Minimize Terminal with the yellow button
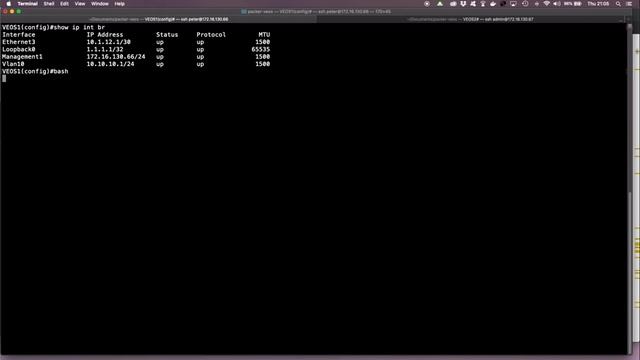The width and height of the screenshot is (640, 360). (x=12, y=11)
